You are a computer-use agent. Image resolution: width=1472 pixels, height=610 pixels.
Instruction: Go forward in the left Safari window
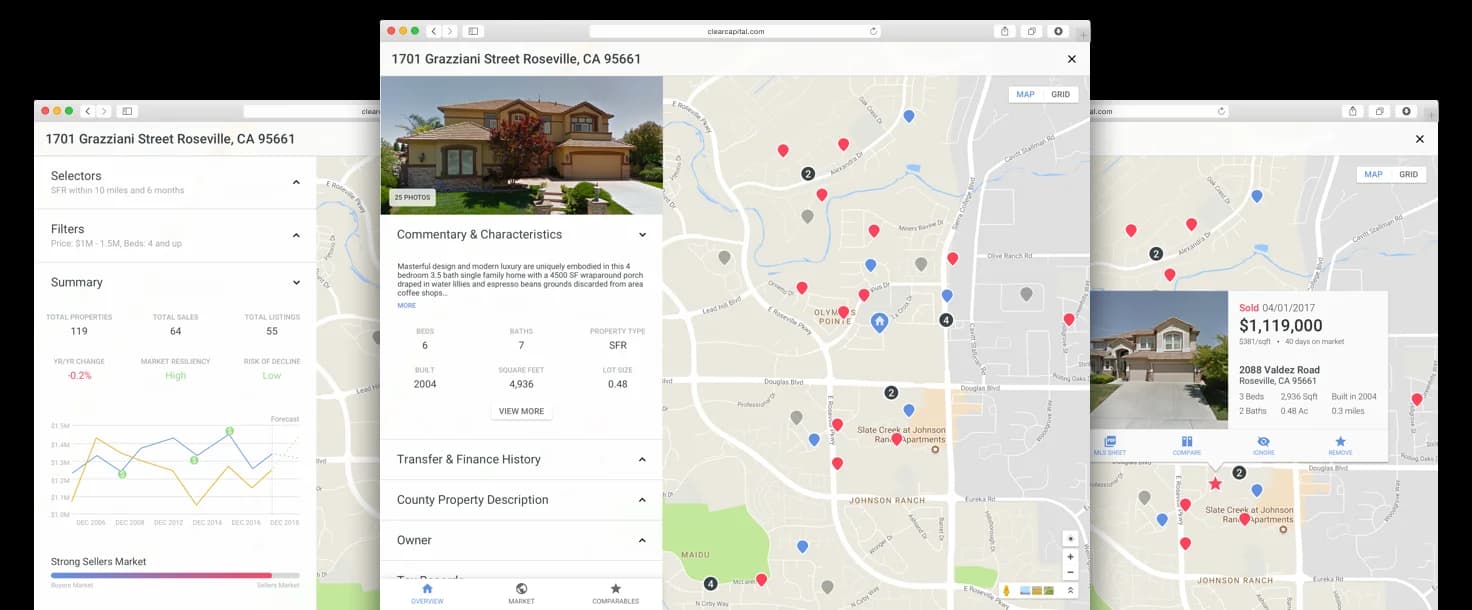104,111
